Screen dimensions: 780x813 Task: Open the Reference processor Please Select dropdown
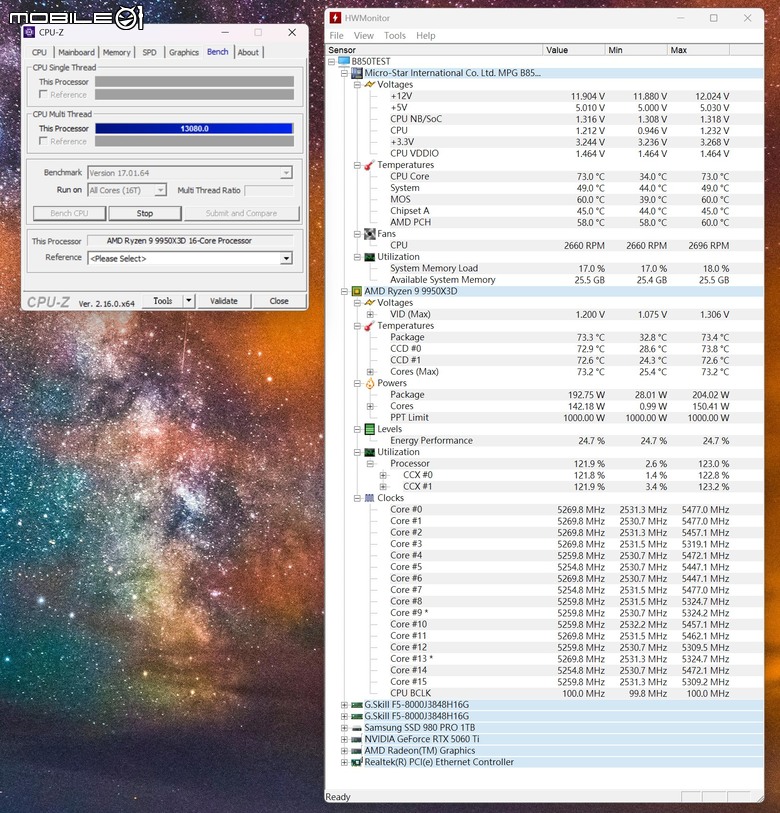[286, 258]
